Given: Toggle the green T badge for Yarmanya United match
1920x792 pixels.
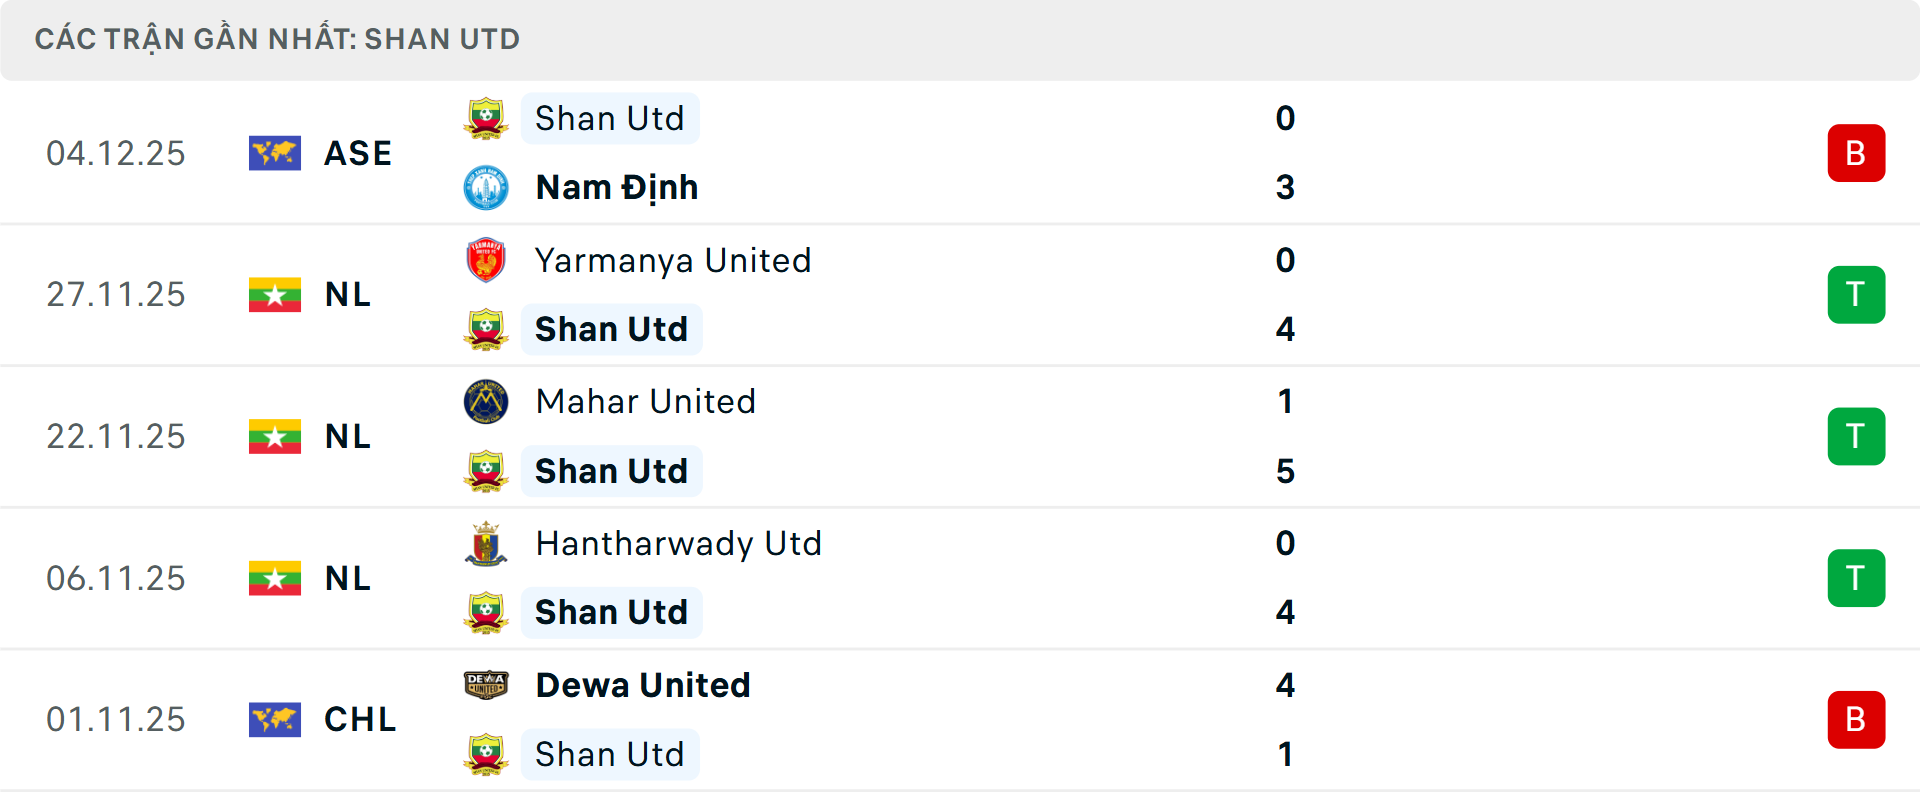Looking at the screenshot, I should click(1856, 295).
